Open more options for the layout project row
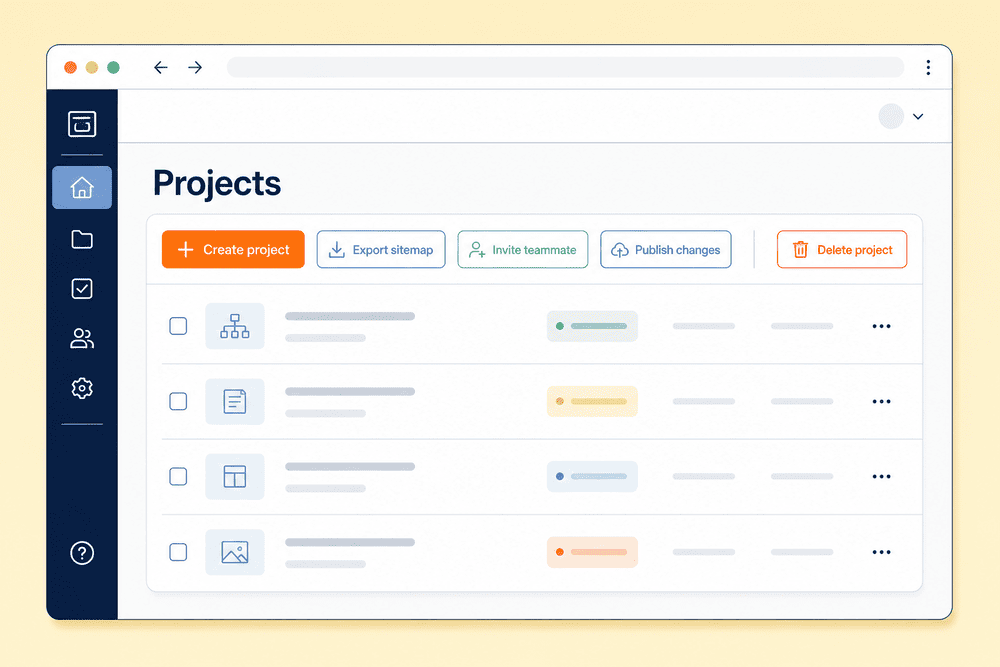The height and width of the screenshot is (667, 1000). [881, 477]
